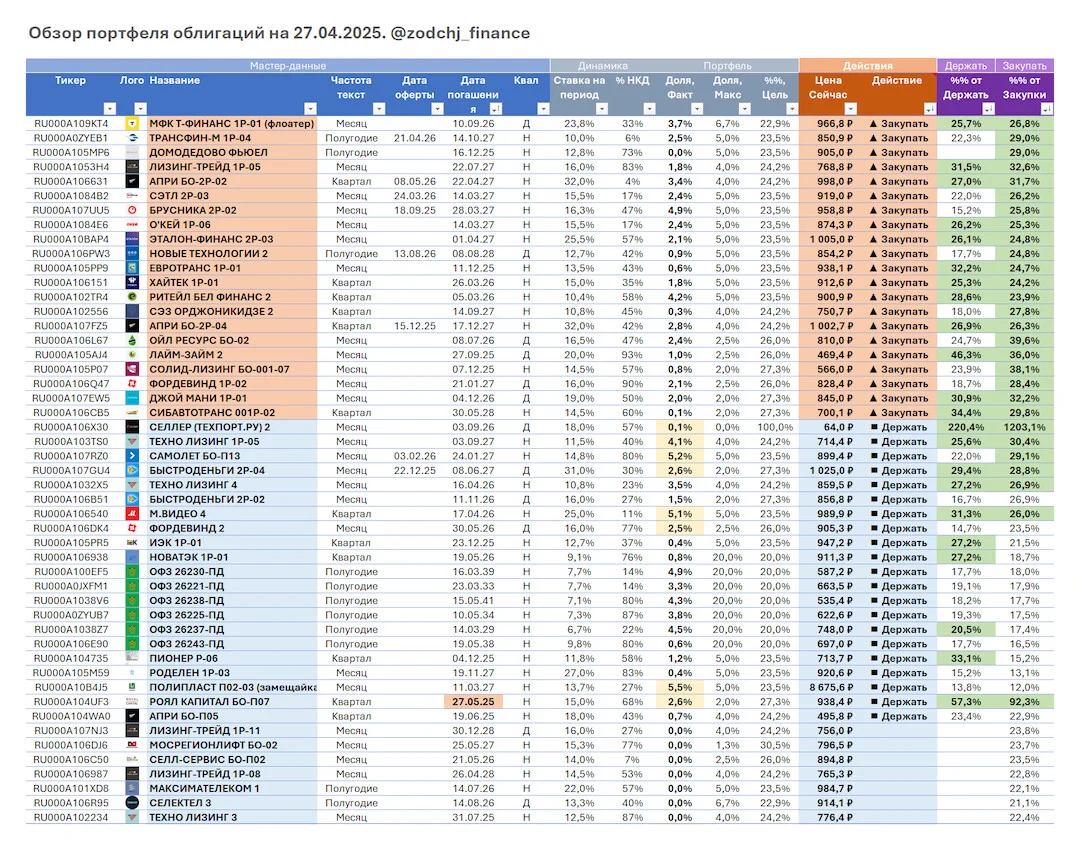Click the М.Видео 4 red logo icon
The width and height of the screenshot is (1080, 845).
point(132,514)
